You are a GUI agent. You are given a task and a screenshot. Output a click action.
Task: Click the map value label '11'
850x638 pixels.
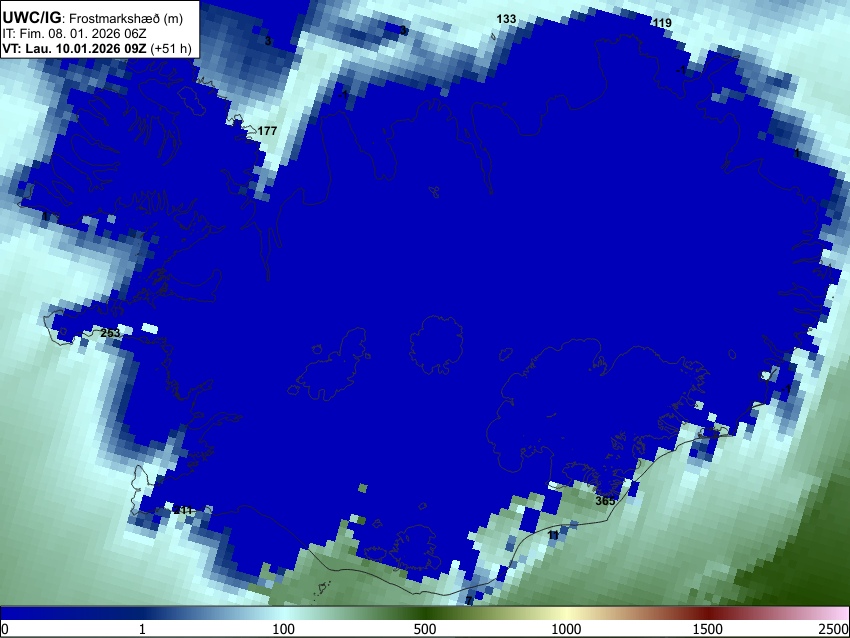(x=553, y=535)
